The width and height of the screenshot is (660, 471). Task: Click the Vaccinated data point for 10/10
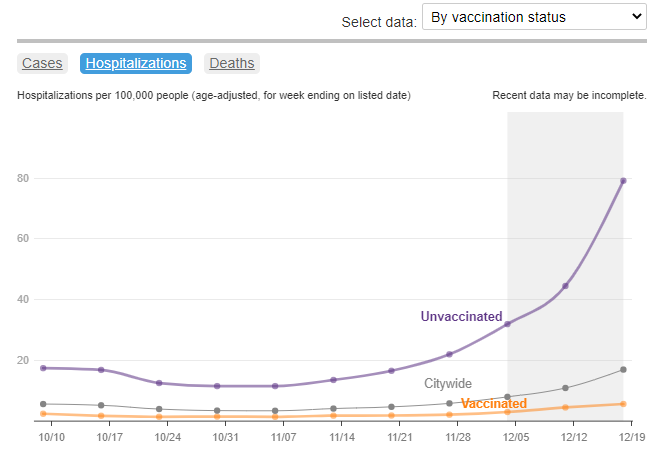tap(43, 414)
